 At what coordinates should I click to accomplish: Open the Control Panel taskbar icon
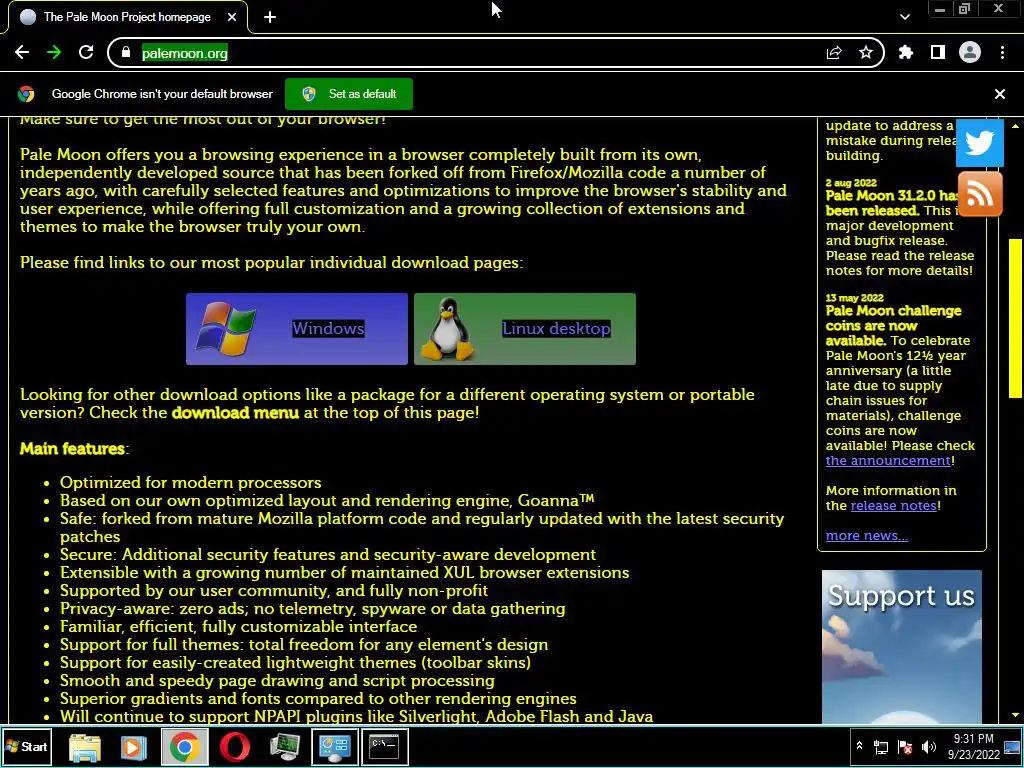tap(334, 747)
